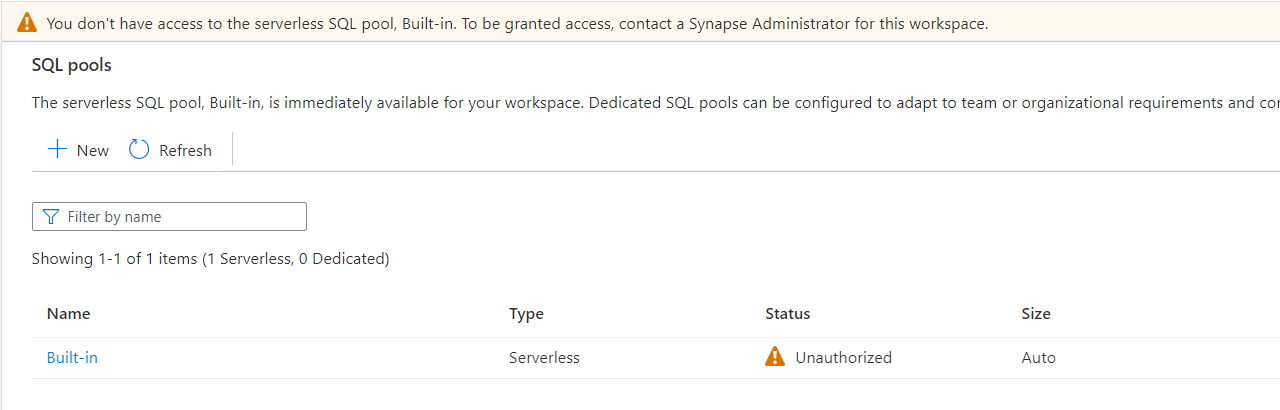This screenshot has width=1280, height=410.
Task: Select the Auto size cell
Action: tap(1038, 357)
